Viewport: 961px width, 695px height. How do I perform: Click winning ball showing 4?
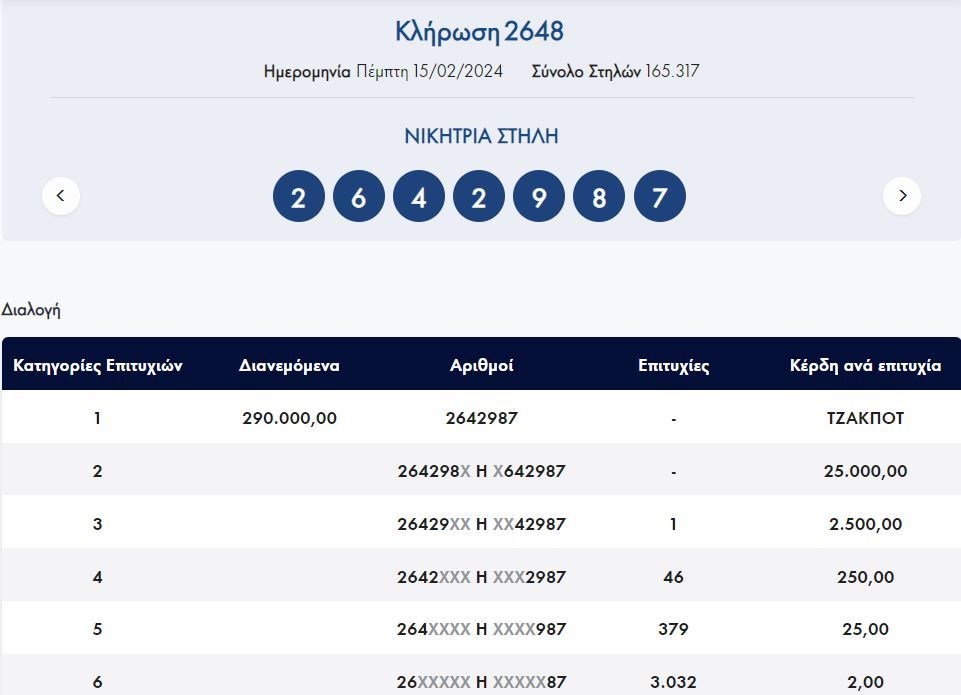(x=419, y=196)
